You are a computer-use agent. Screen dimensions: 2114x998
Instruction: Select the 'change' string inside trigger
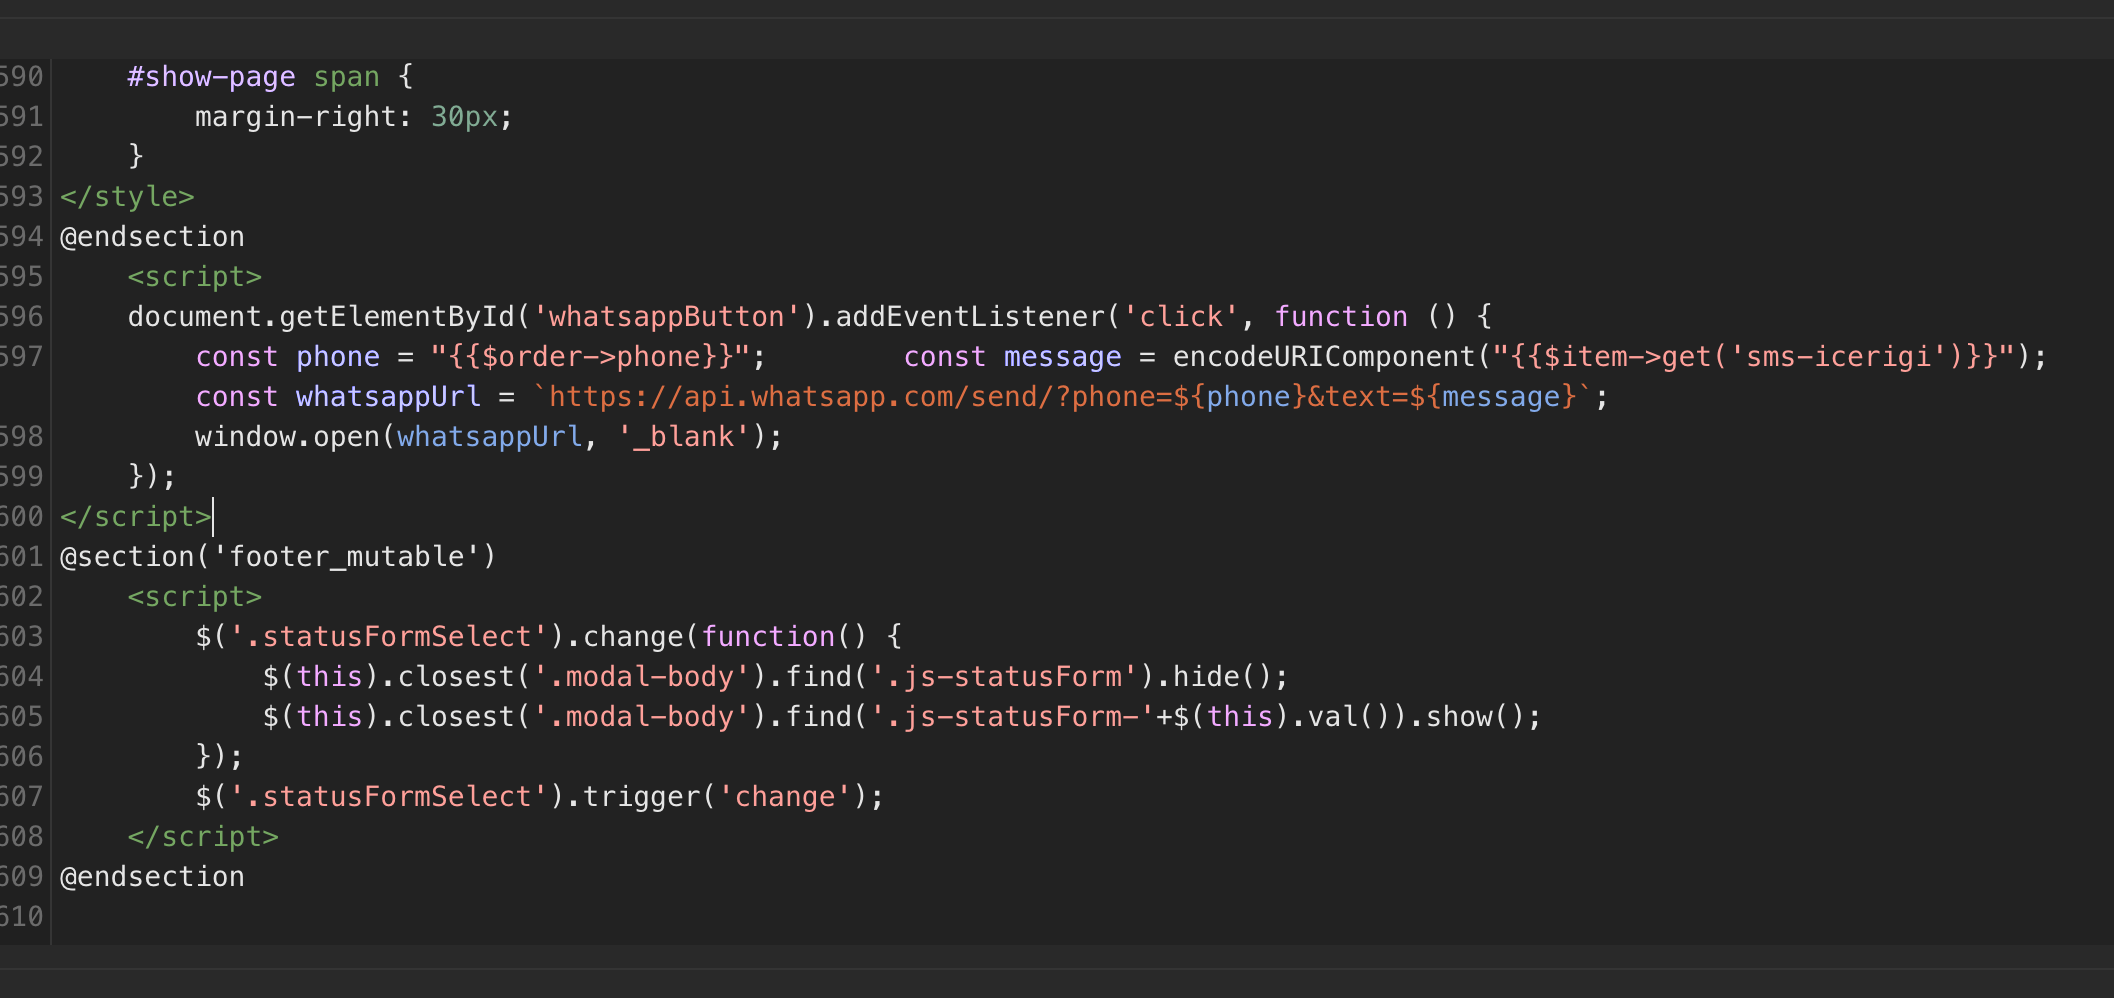coord(785,797)
